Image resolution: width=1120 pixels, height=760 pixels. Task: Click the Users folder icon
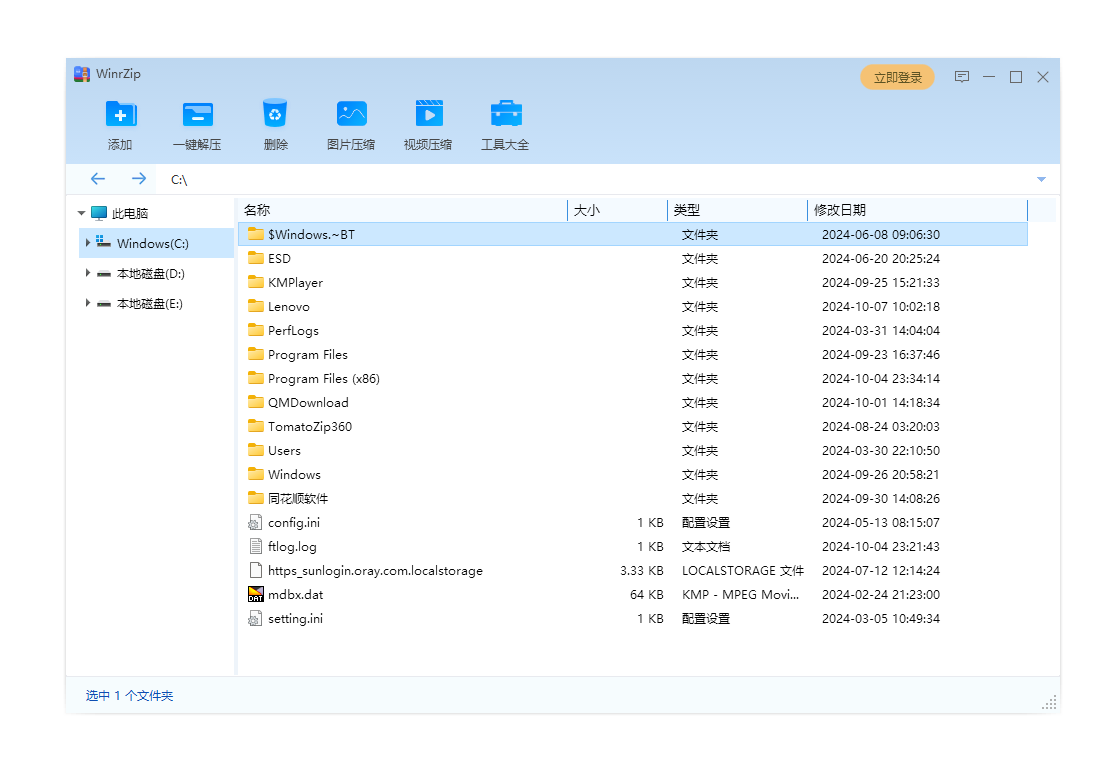tap(256, 449)
